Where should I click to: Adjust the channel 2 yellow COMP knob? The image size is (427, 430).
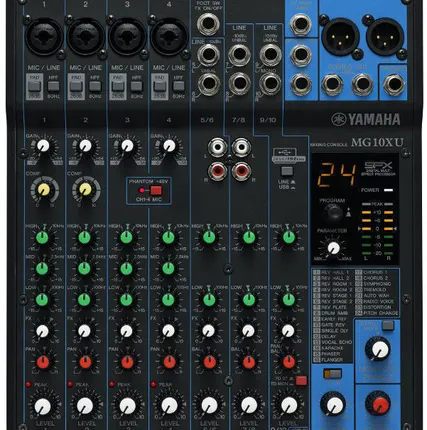[85, 189]
